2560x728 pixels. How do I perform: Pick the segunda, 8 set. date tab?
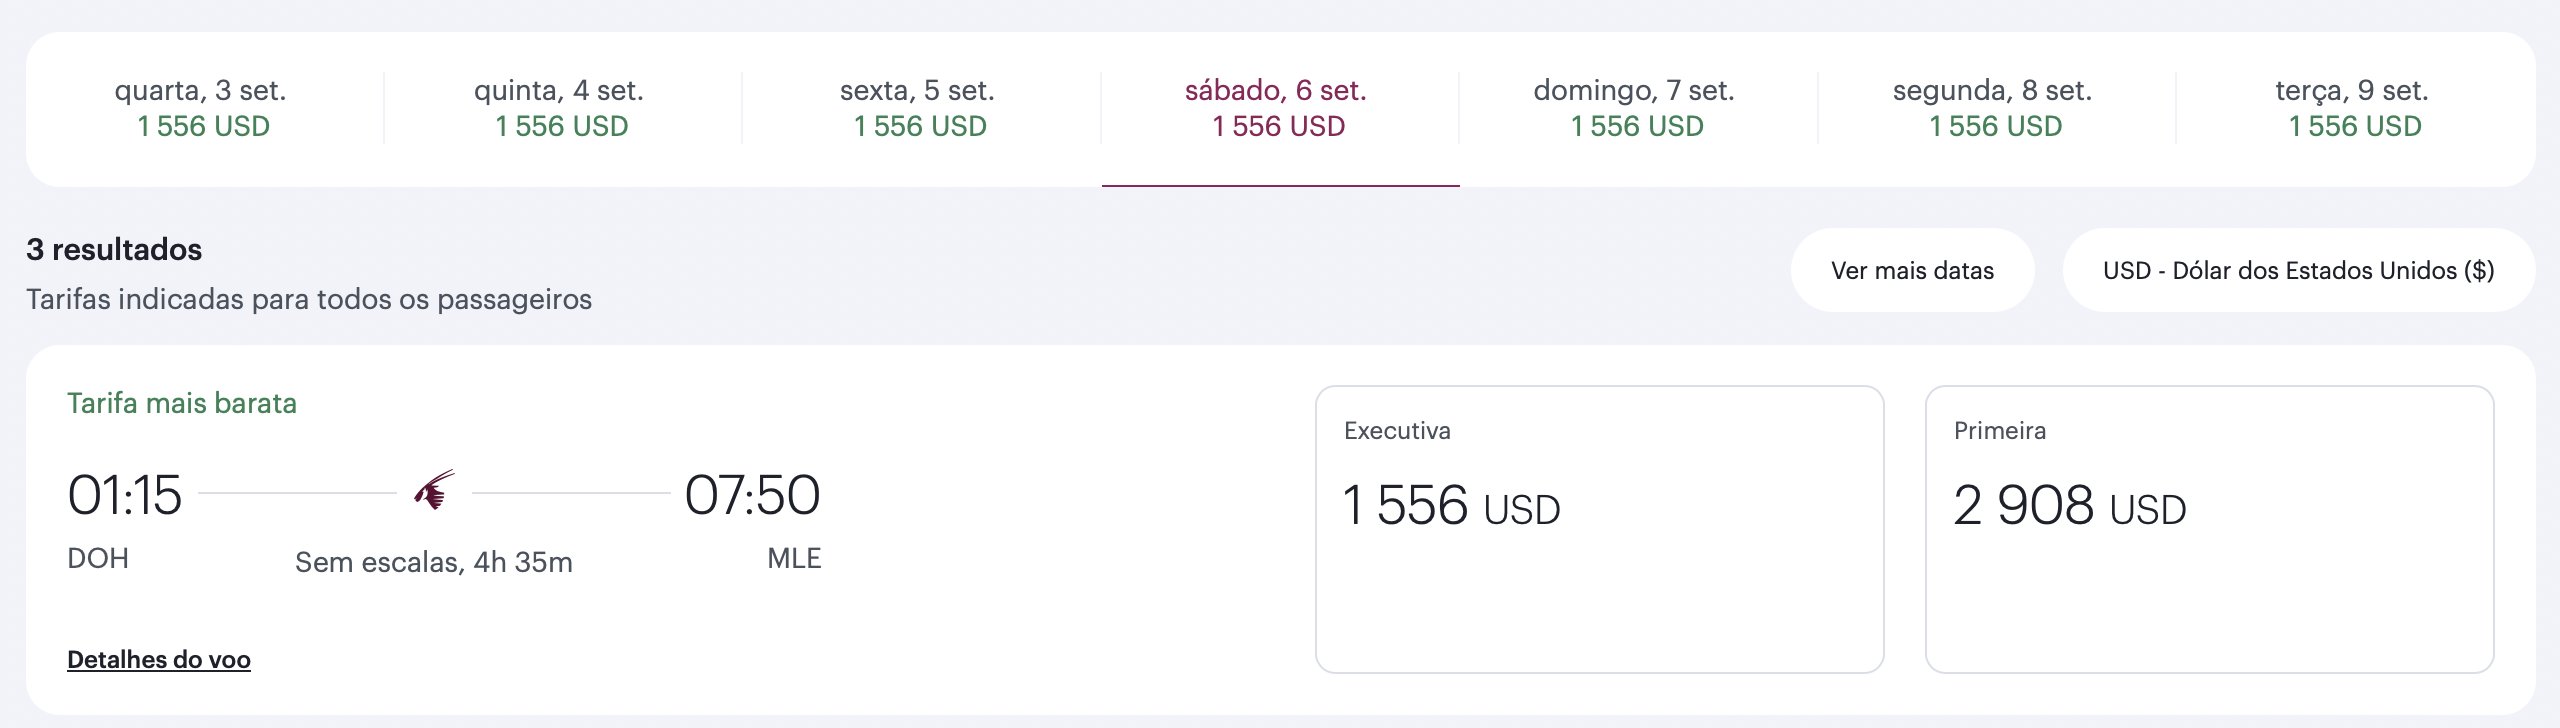click(x=1996, y=108)
